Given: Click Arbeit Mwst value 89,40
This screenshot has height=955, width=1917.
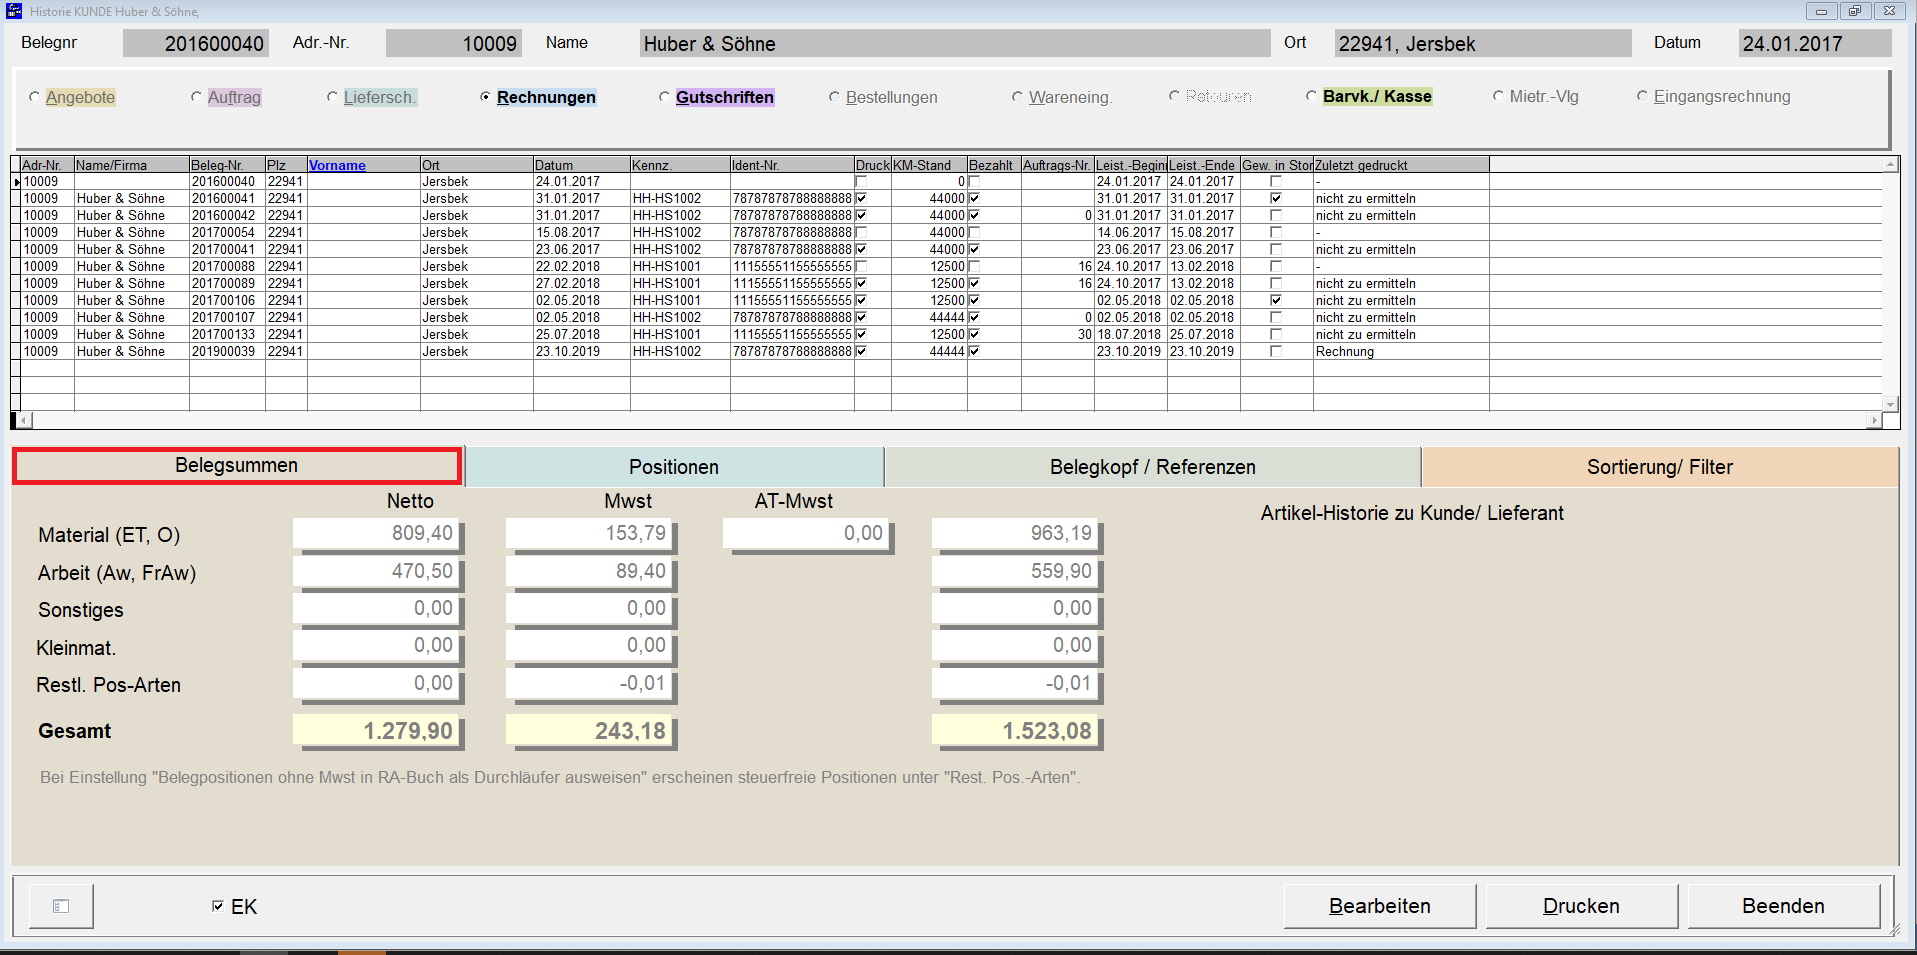Looking at the screenshot, I should (589, 571).
